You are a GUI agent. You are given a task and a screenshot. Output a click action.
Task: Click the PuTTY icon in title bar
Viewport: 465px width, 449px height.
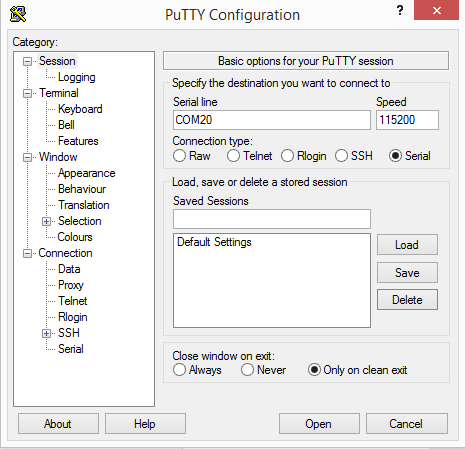(18, 14)
